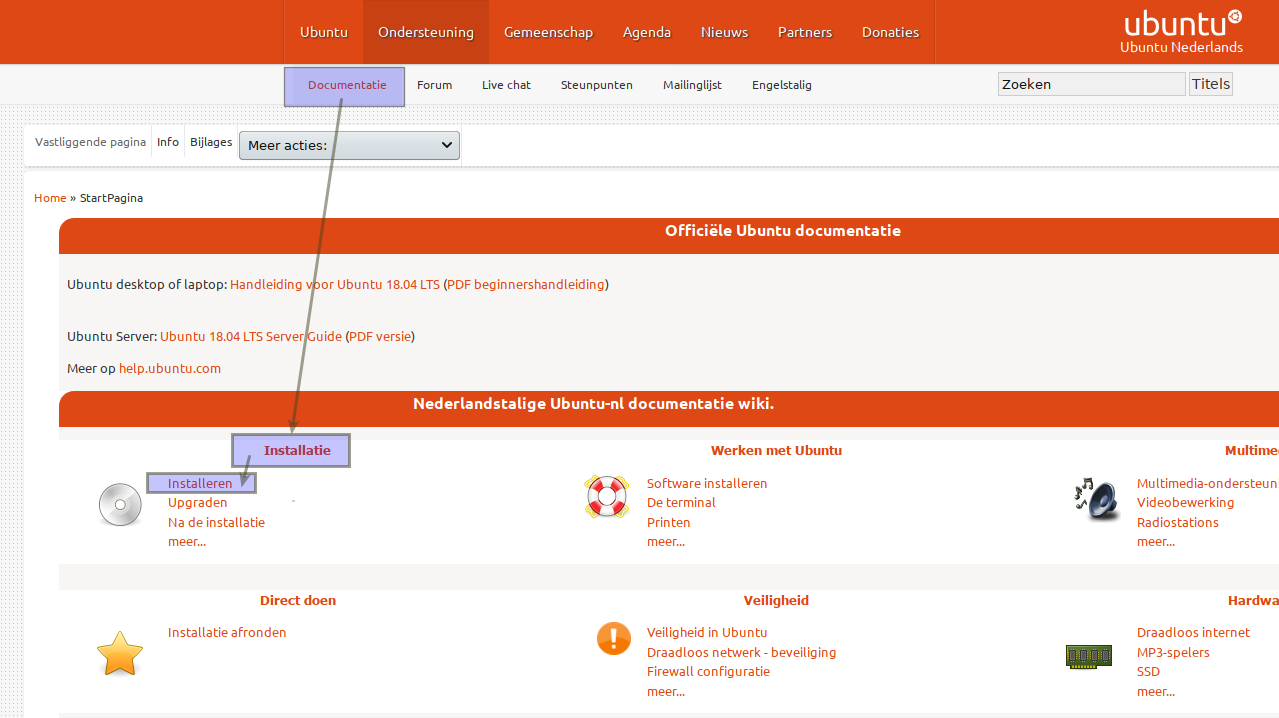Click the Titels search button
The width and height of the screenshot is (1279, 718).
1210,84
